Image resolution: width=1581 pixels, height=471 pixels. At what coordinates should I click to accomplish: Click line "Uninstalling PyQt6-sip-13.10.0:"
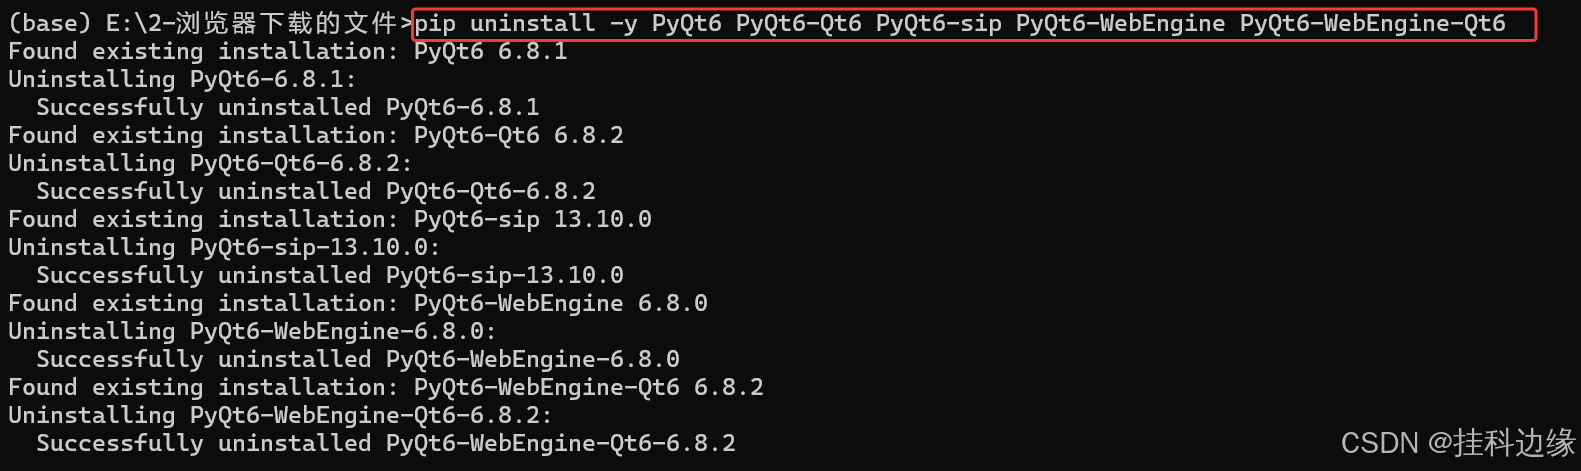(224, 247)
